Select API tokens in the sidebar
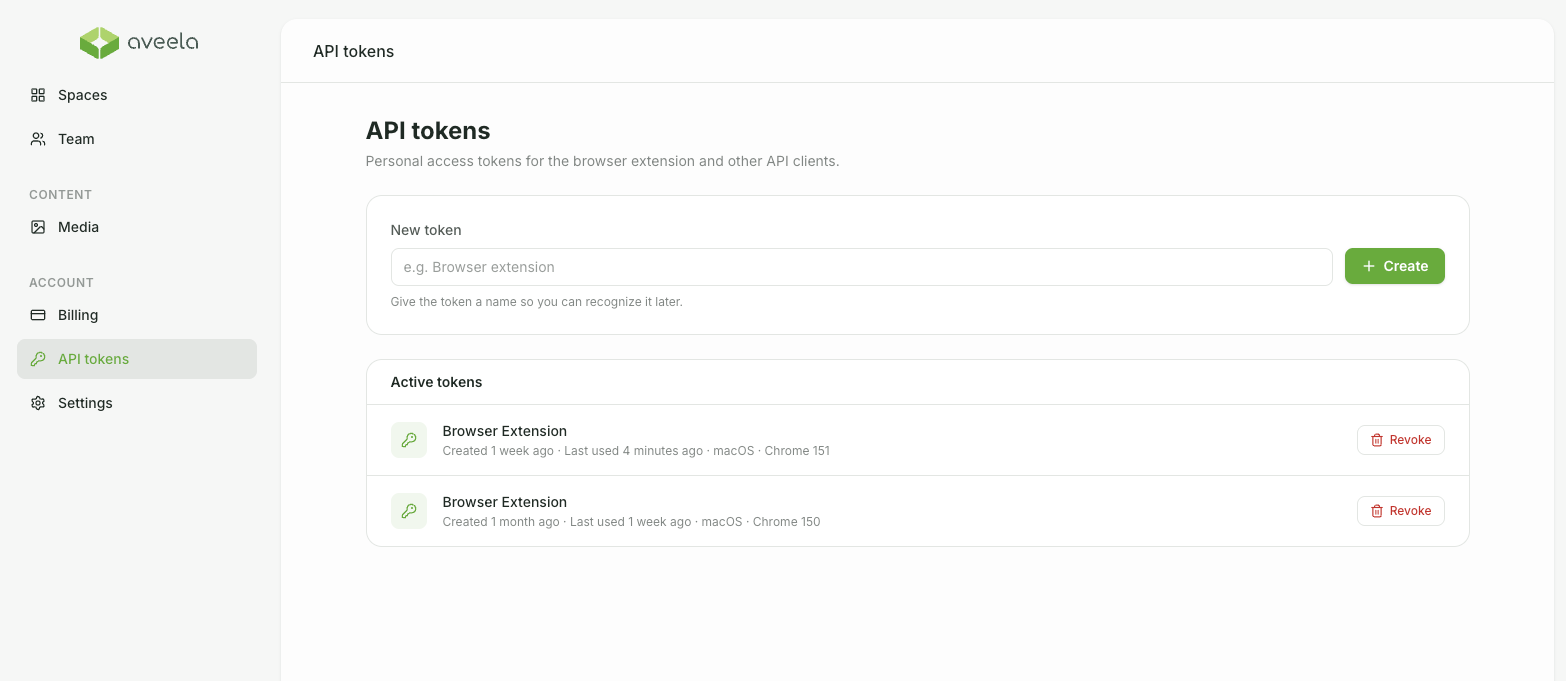Image resolution: width=1566 pixels, height=681 pixels. point(137,359)
